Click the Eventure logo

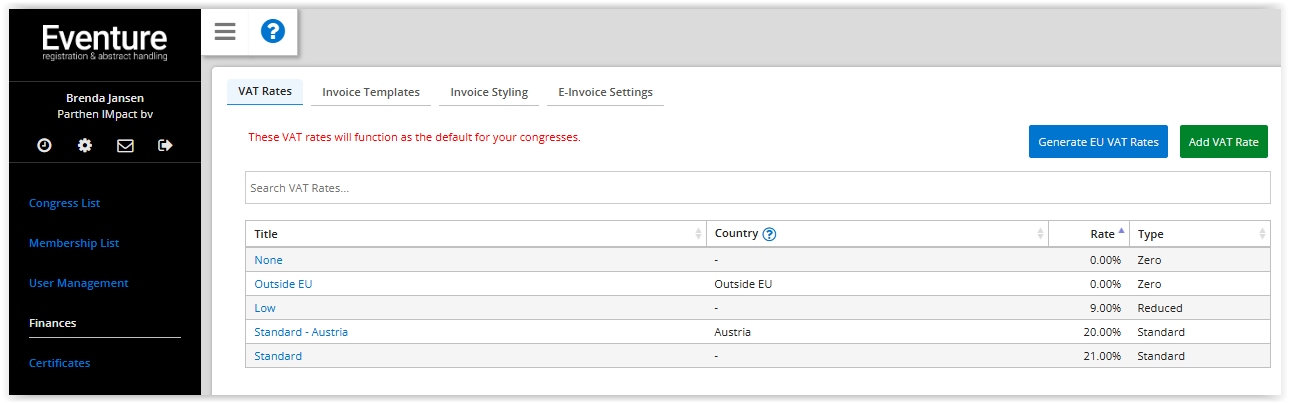(105, 43)
